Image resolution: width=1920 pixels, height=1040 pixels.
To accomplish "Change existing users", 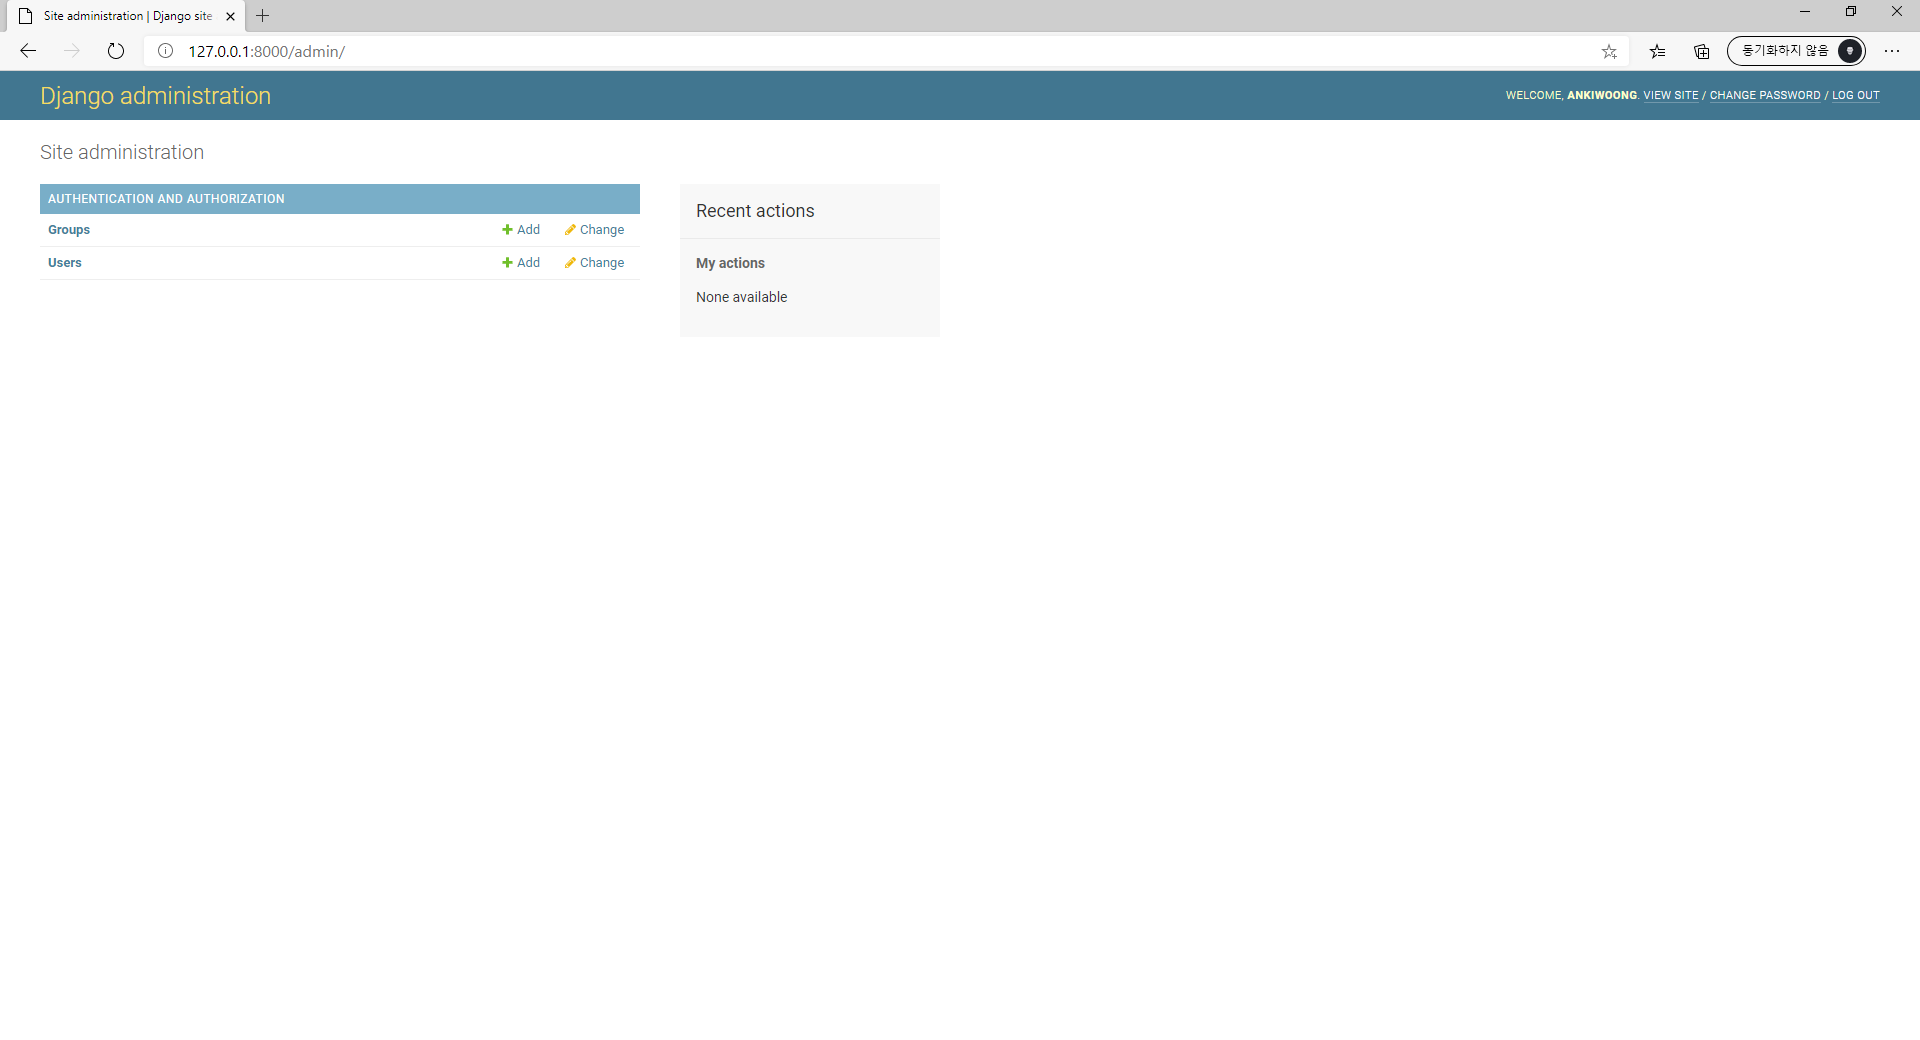I will [594, 263].
